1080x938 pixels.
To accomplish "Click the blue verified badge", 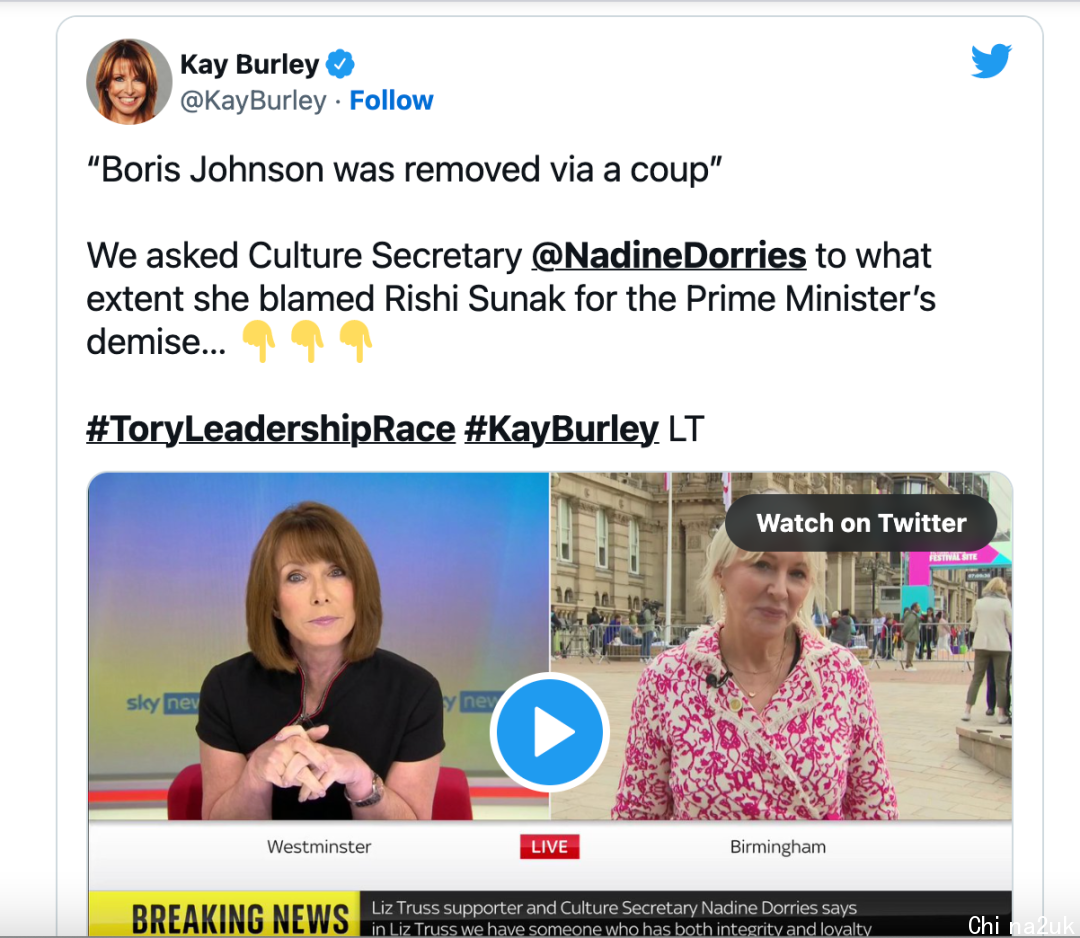I will [x=340, y=64].
